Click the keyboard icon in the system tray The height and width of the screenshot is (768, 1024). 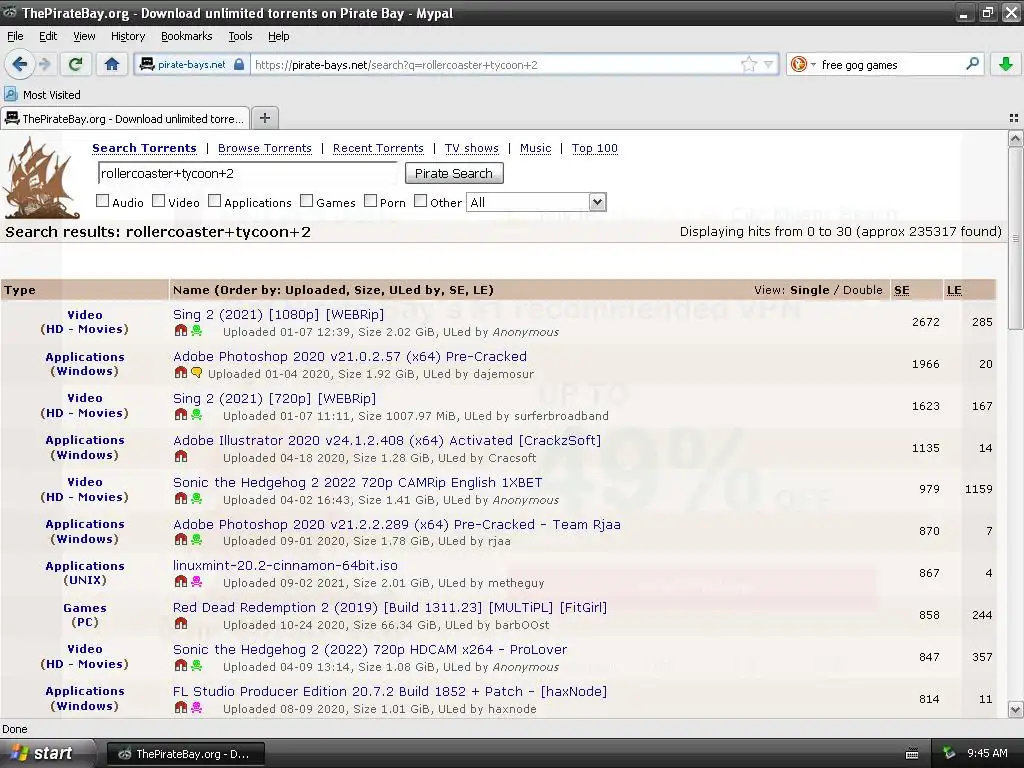coord(912,754)
